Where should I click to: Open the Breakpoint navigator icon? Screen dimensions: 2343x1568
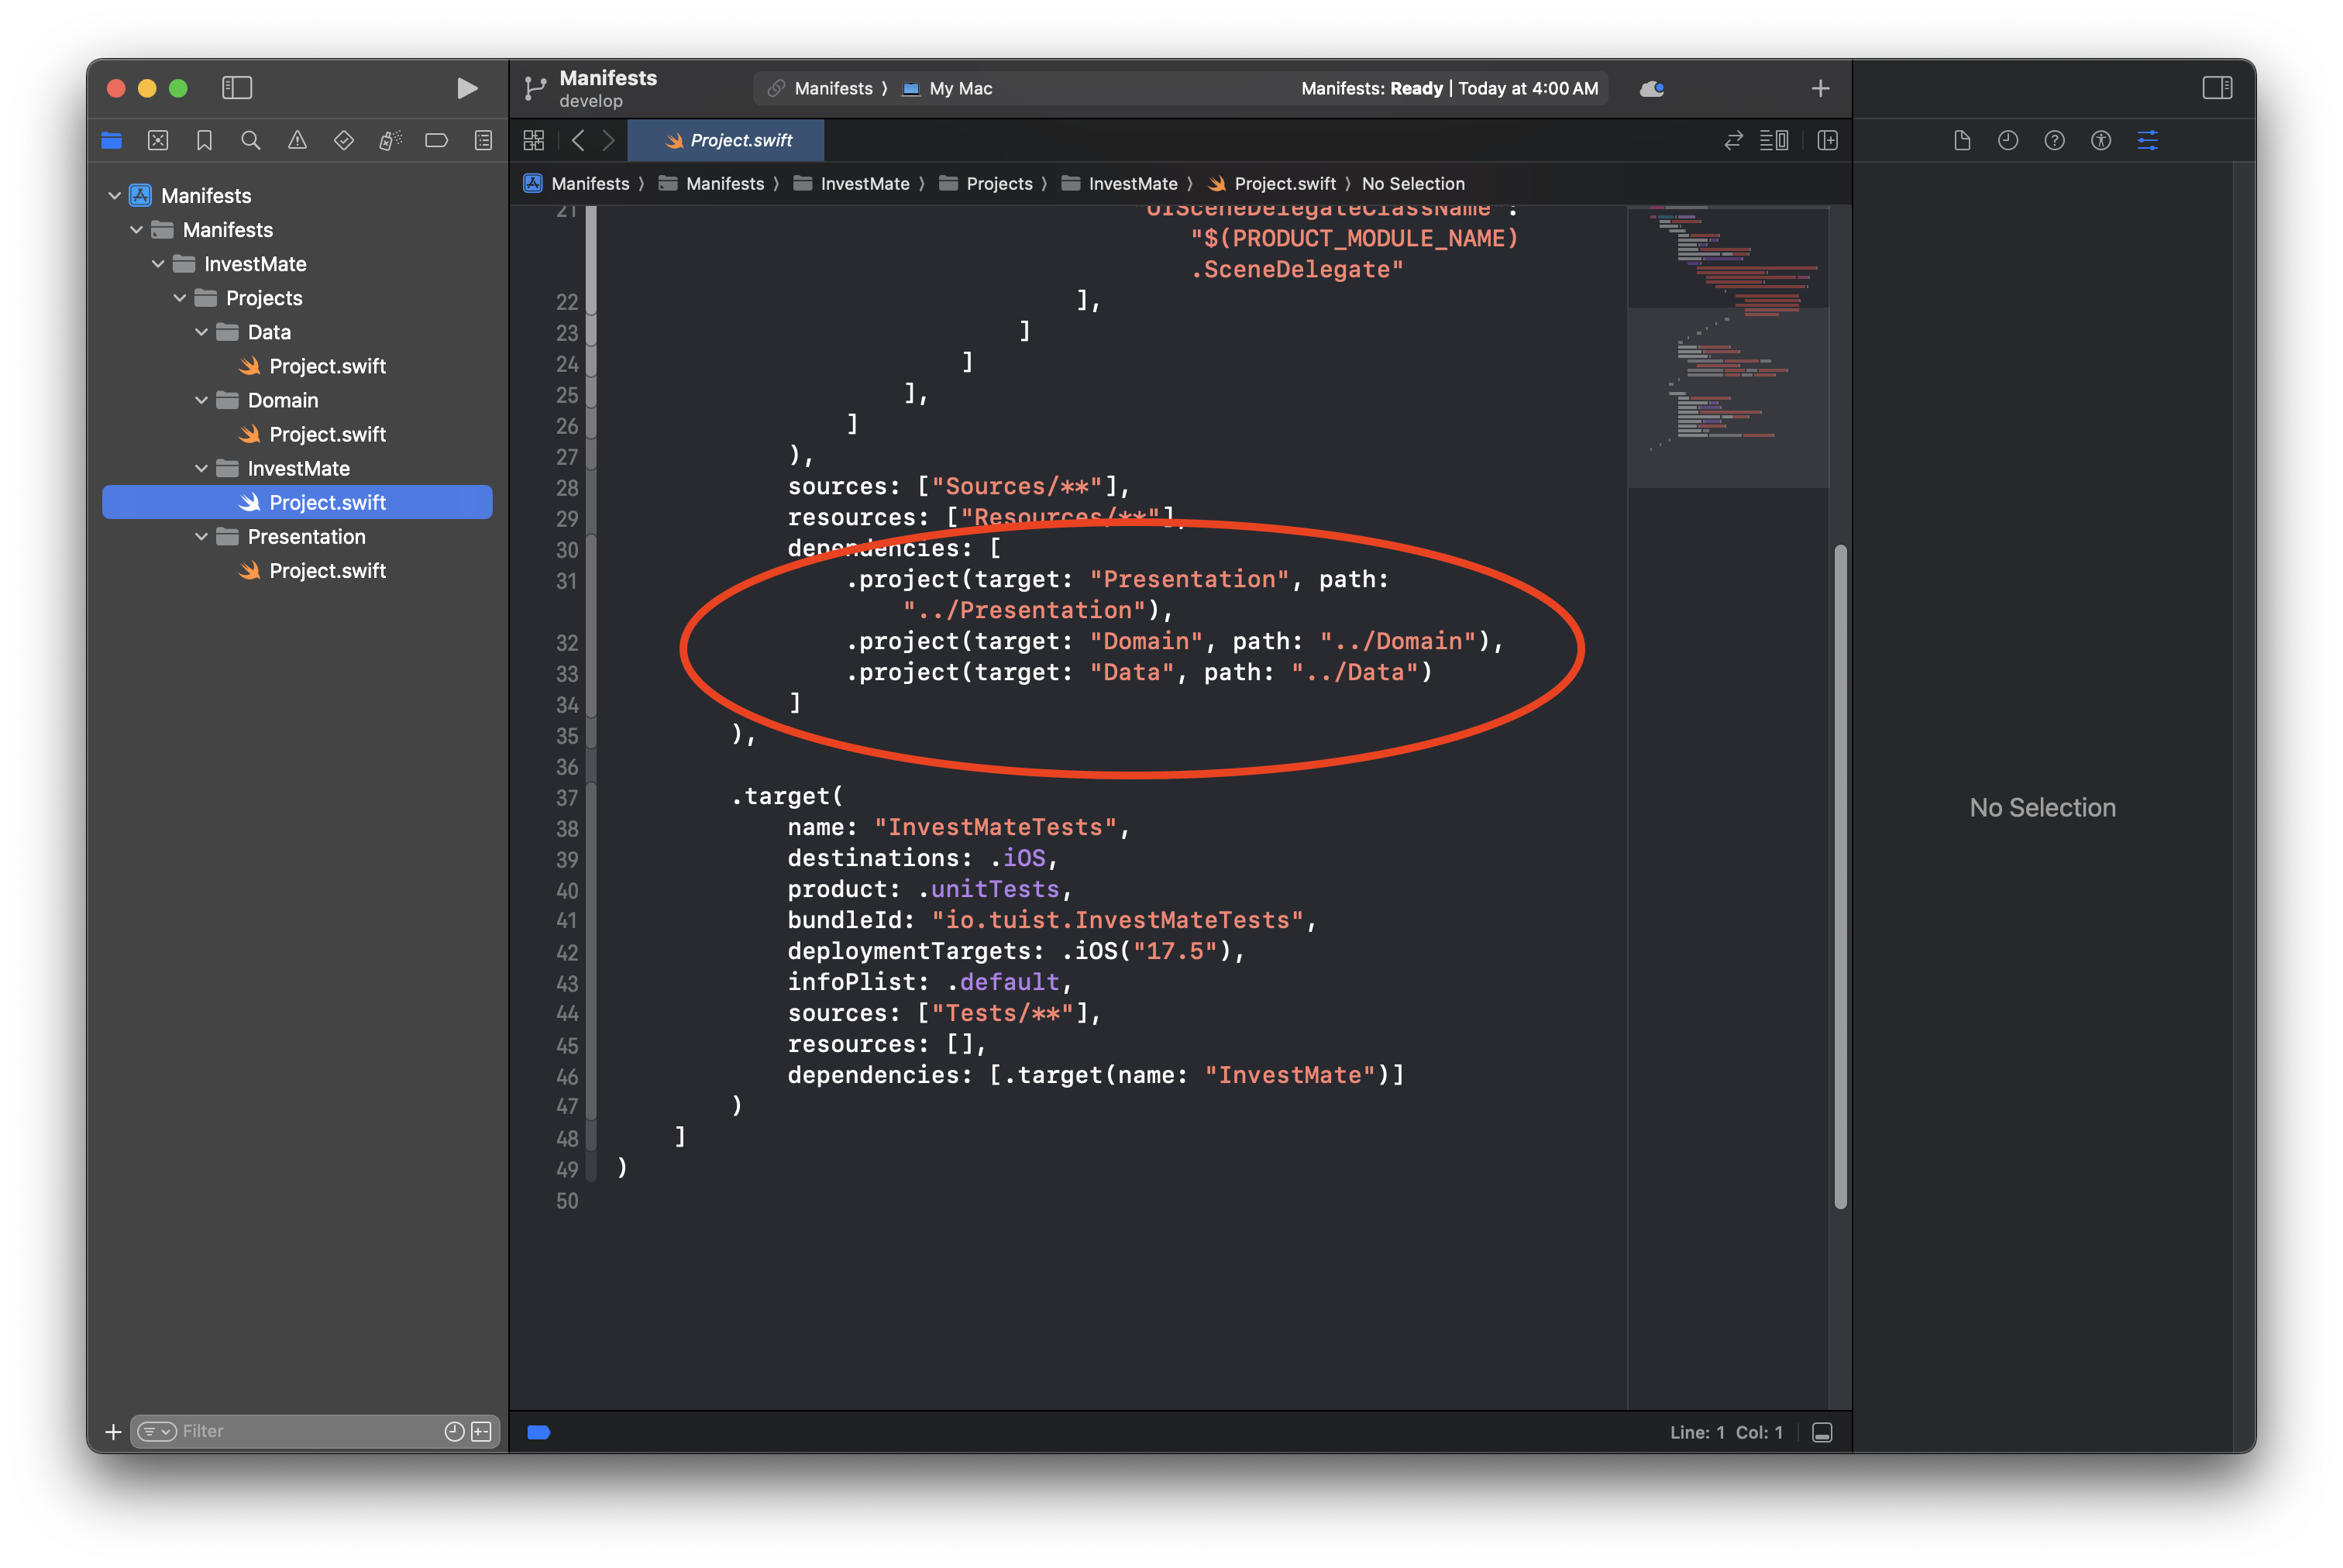[436, 141]
